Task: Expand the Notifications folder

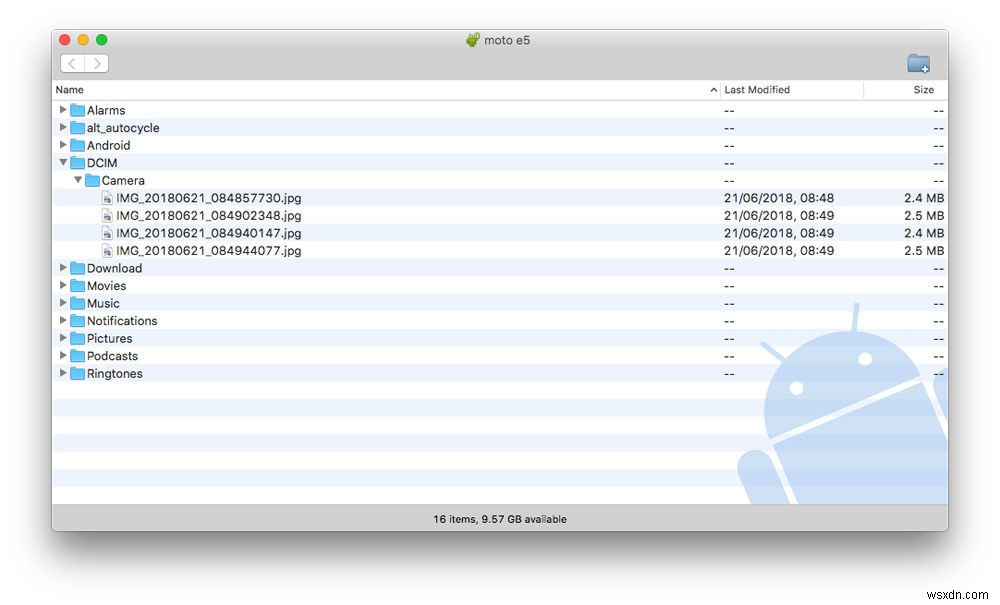Action: tap(63, 320)
